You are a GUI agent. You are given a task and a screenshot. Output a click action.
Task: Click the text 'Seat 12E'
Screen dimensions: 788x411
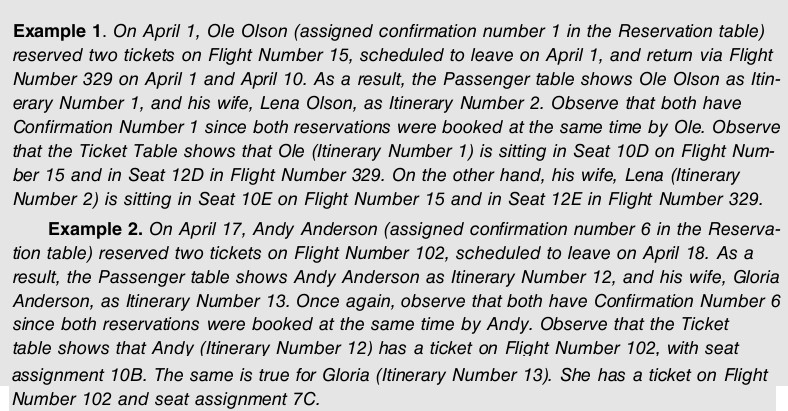[545, 199]
